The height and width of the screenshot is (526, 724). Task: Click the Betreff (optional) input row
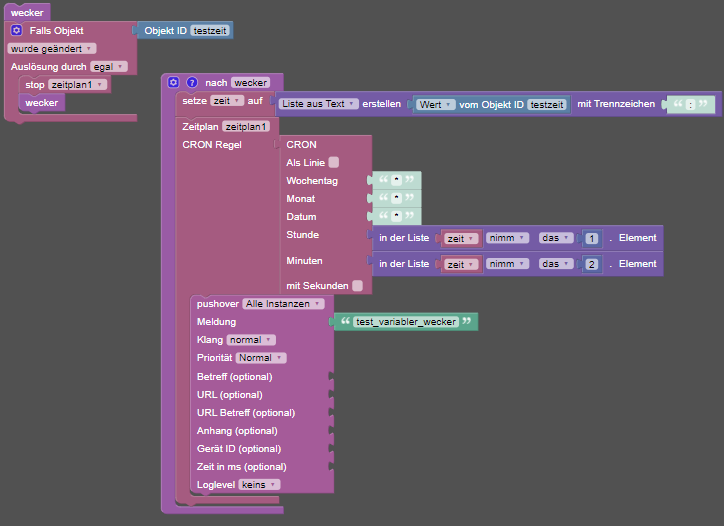[x=262, y=376]
